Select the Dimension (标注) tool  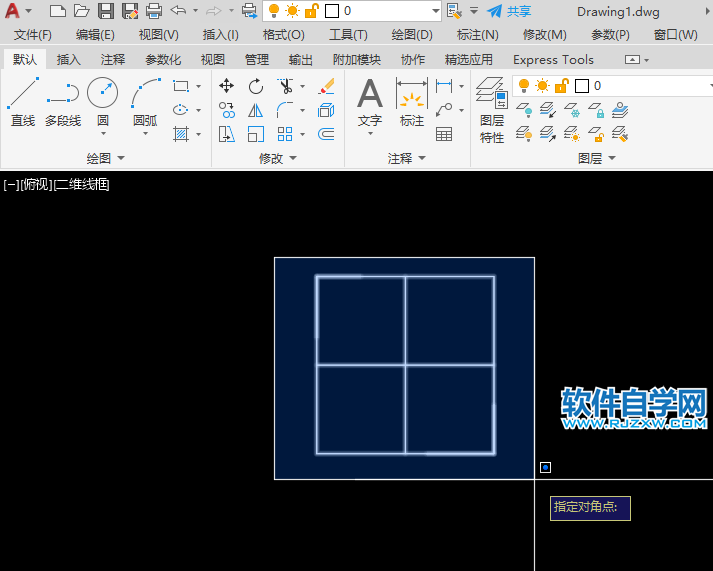pyautogui.click(x=412, y=102)
